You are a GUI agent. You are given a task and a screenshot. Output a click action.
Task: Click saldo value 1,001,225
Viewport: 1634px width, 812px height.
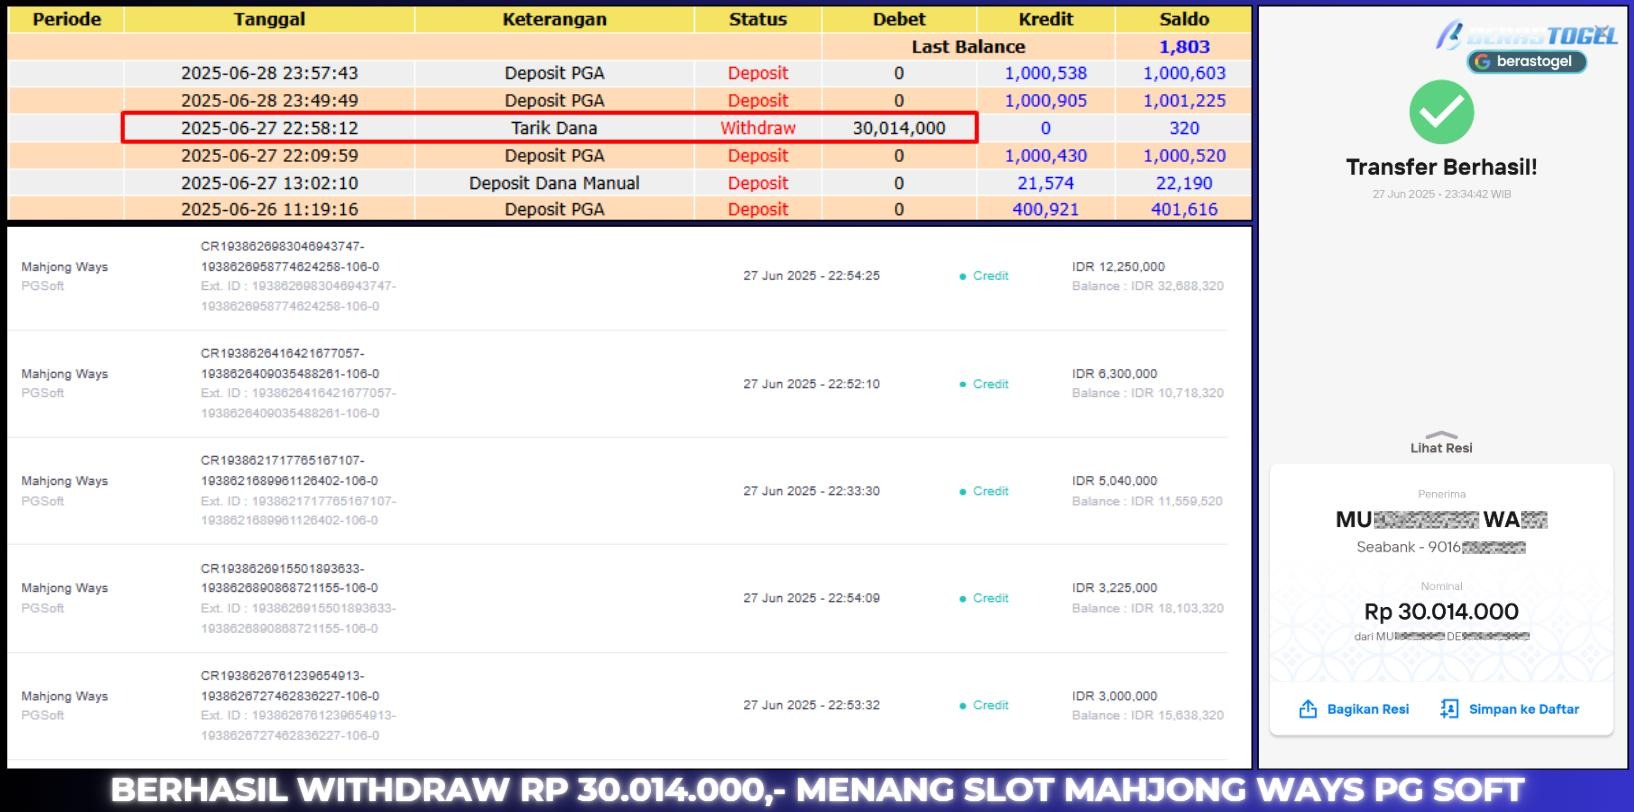(1184, 100)
